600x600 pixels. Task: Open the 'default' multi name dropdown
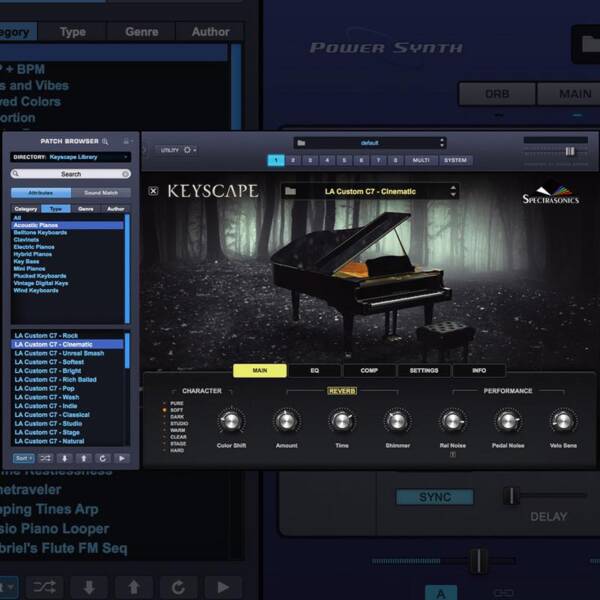point(370,143)
